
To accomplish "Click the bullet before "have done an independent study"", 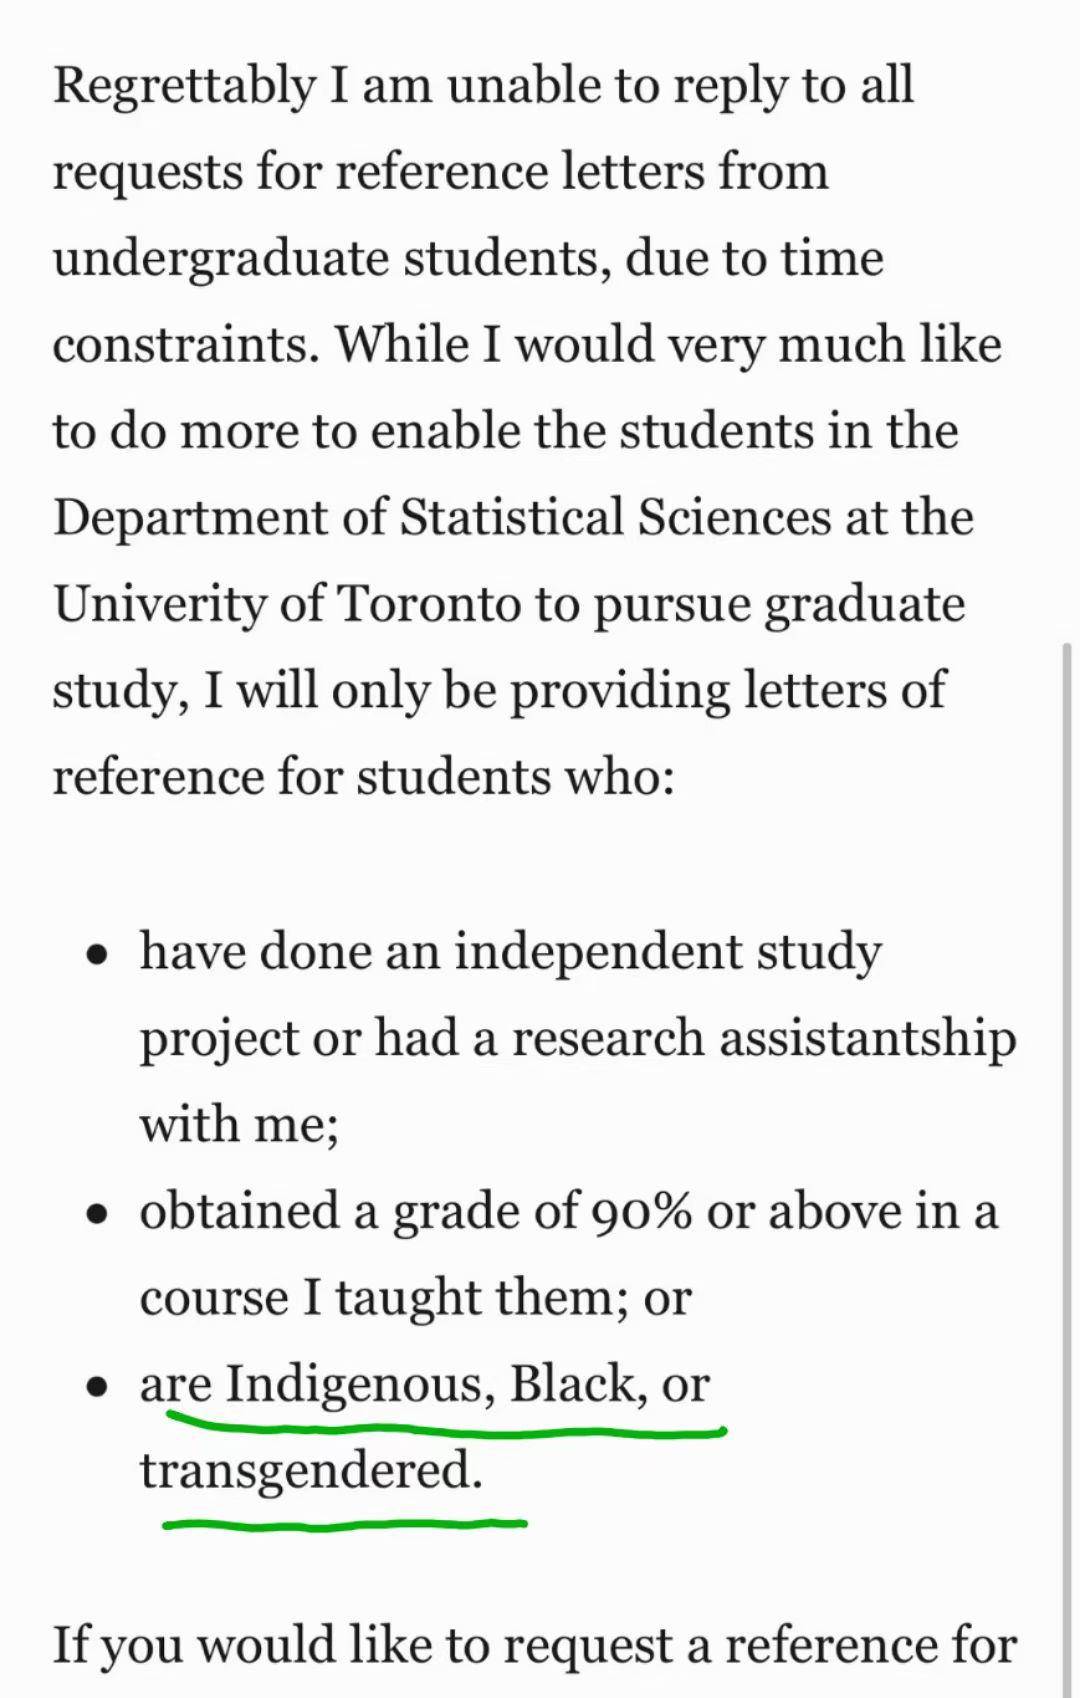I will (97, 955).
